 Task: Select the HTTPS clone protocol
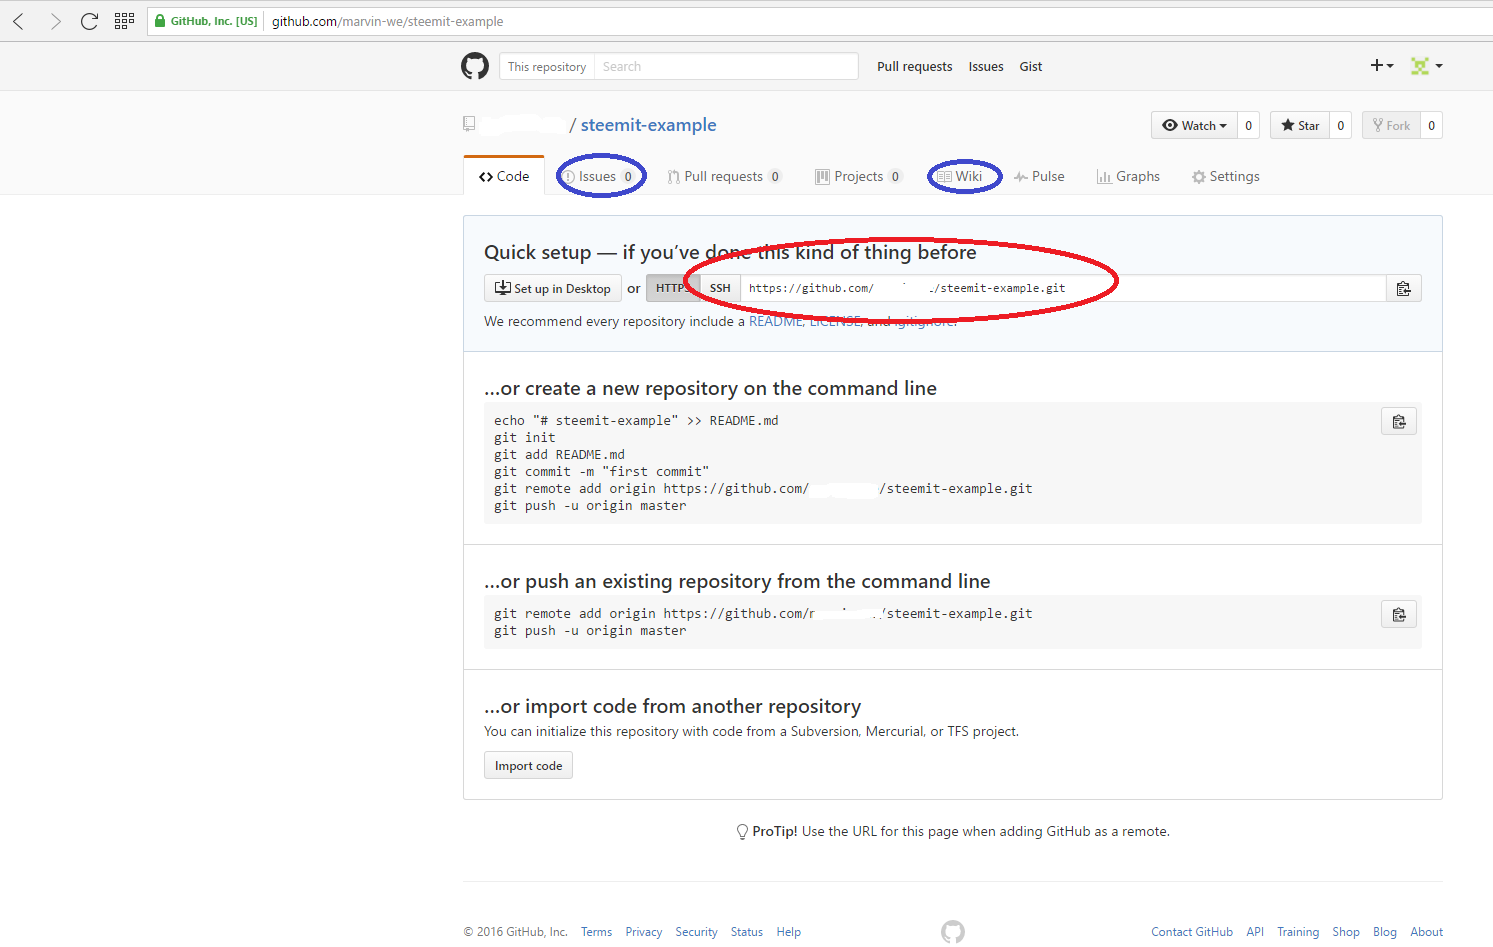click(x=672, y=288)
